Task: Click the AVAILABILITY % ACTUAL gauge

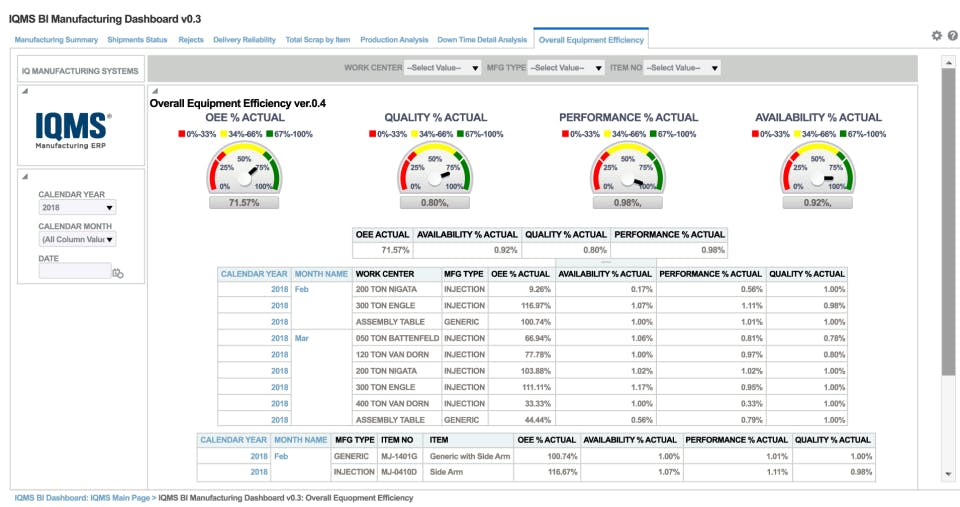Action: (817, 167)
